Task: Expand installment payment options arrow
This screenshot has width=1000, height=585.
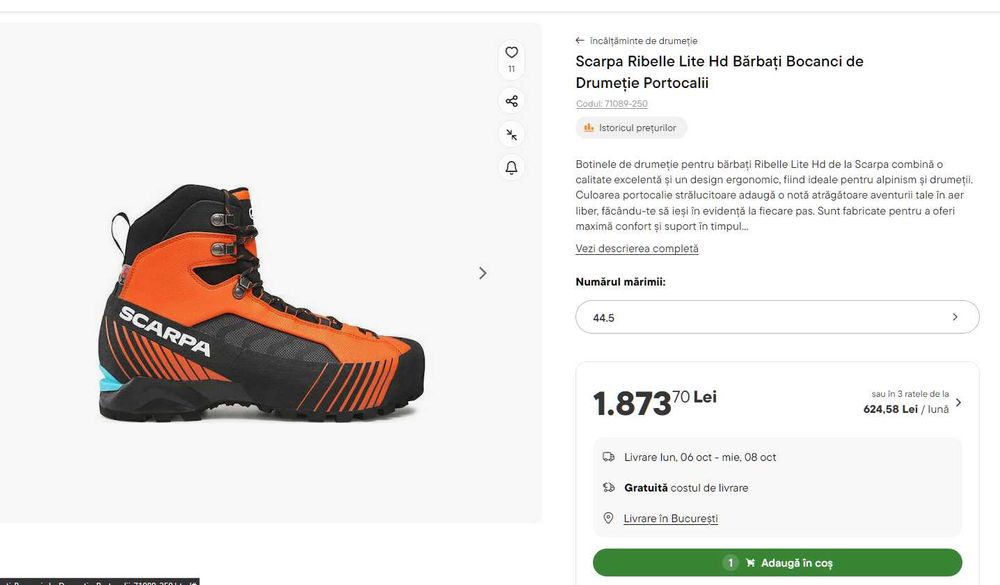Action: (959, 403)
